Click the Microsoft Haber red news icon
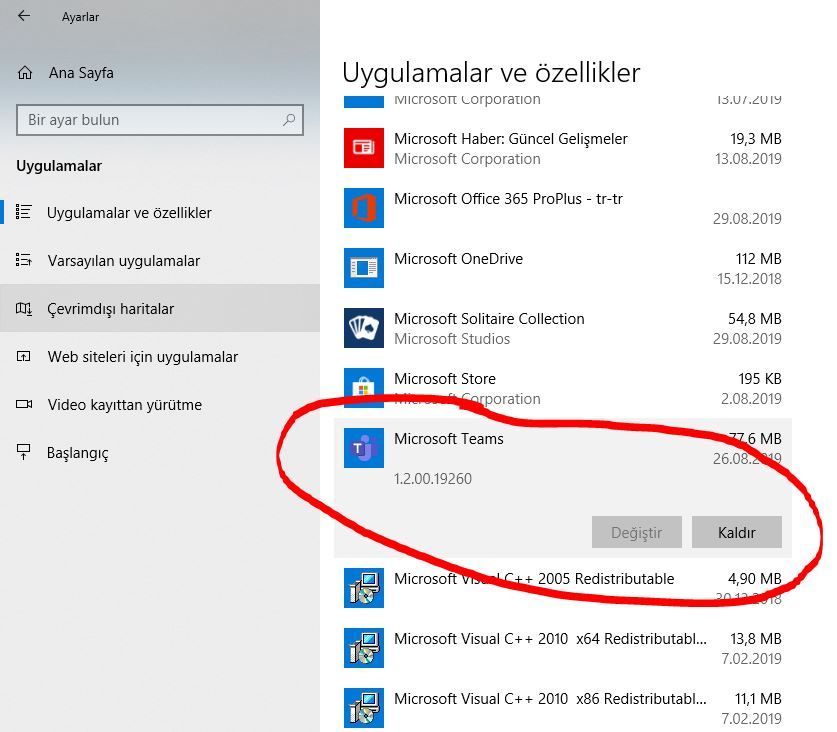The image size is (837, 732). point(364,148)
